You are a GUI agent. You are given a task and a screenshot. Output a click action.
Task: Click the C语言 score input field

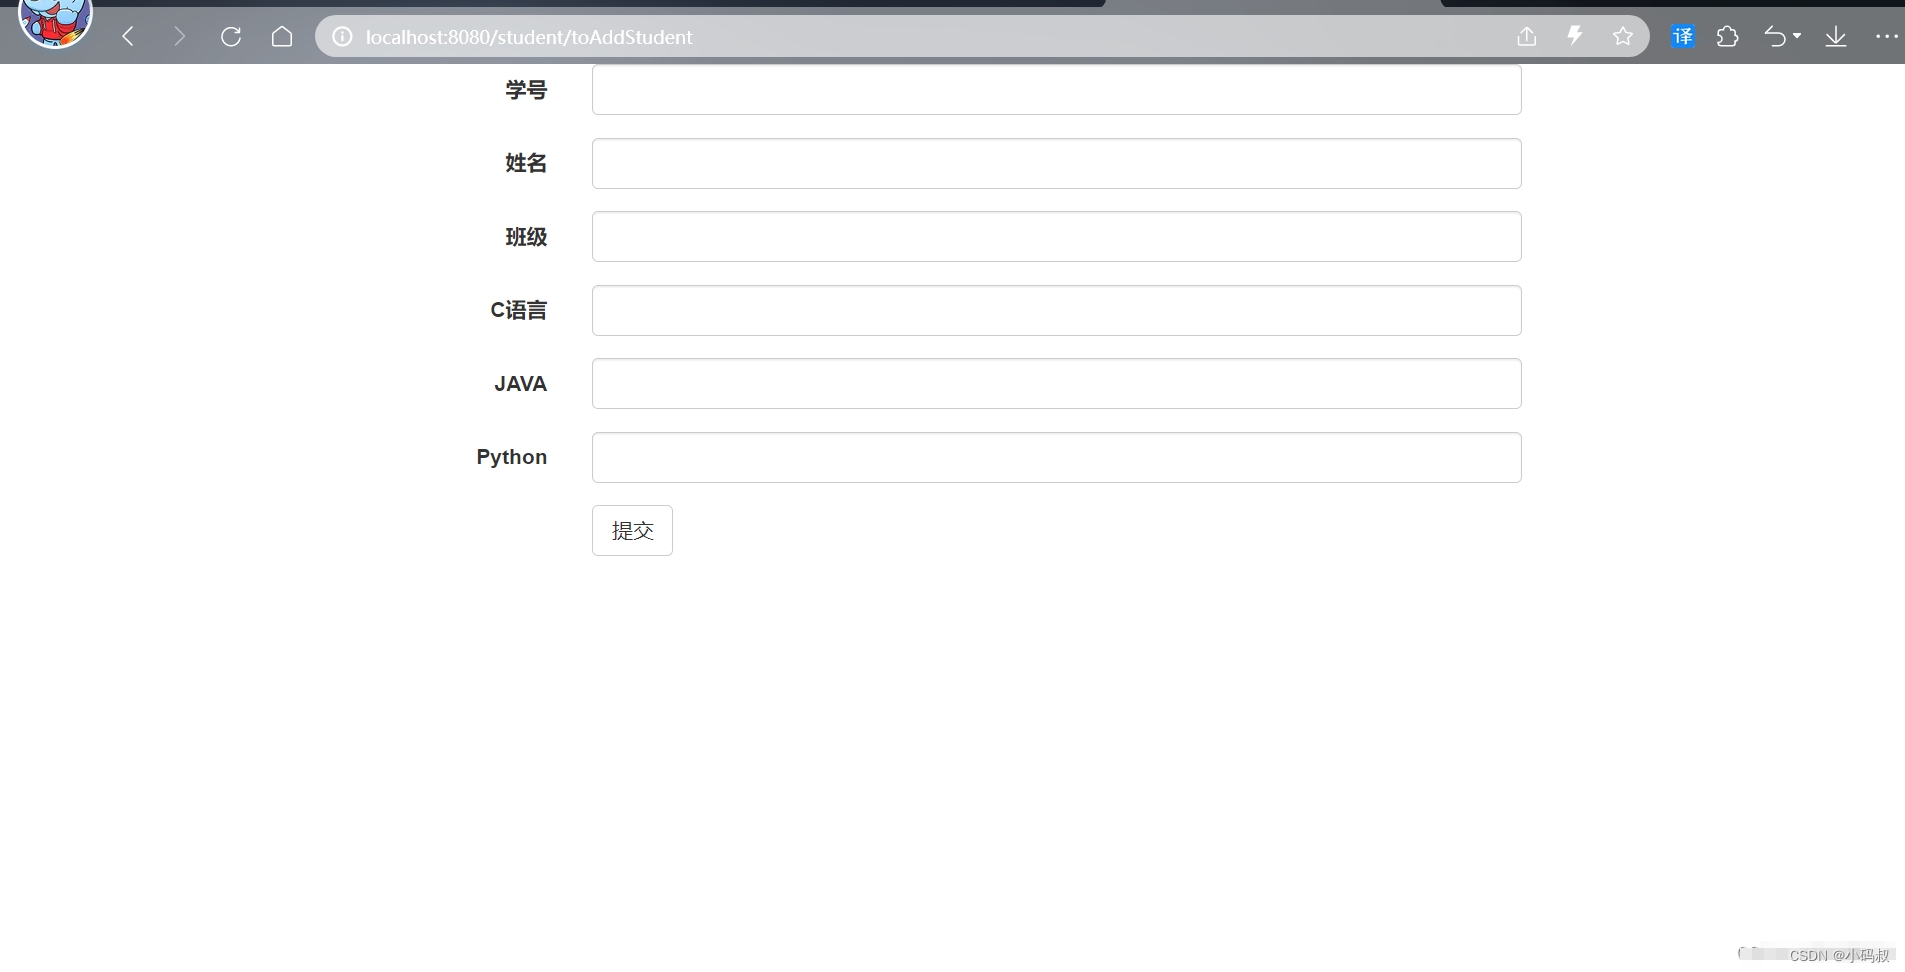[x=1055, y=310]
